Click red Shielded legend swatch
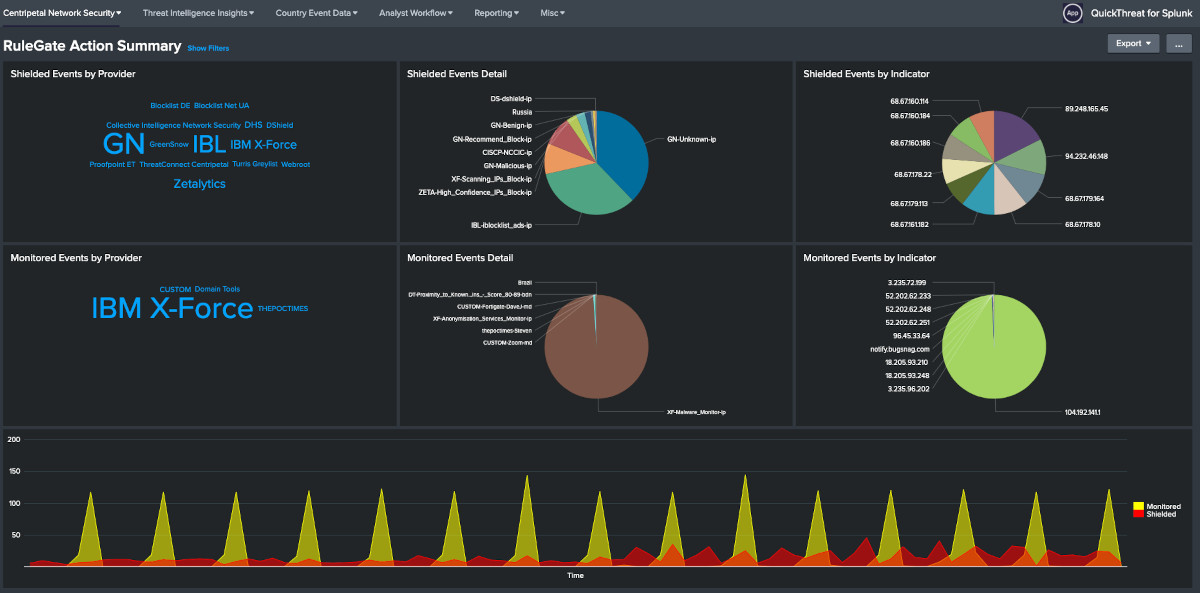This screenshot has height=593, width=1200. coord(1138,514)
